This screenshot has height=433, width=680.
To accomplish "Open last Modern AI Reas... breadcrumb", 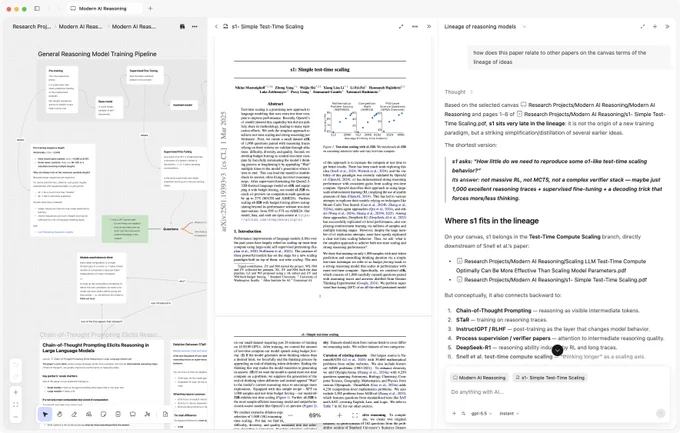I will point(134,26).
